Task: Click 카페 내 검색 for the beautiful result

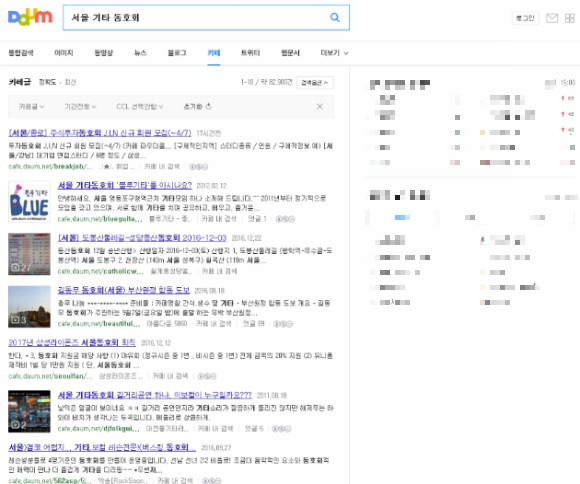Action: (214, 324)
